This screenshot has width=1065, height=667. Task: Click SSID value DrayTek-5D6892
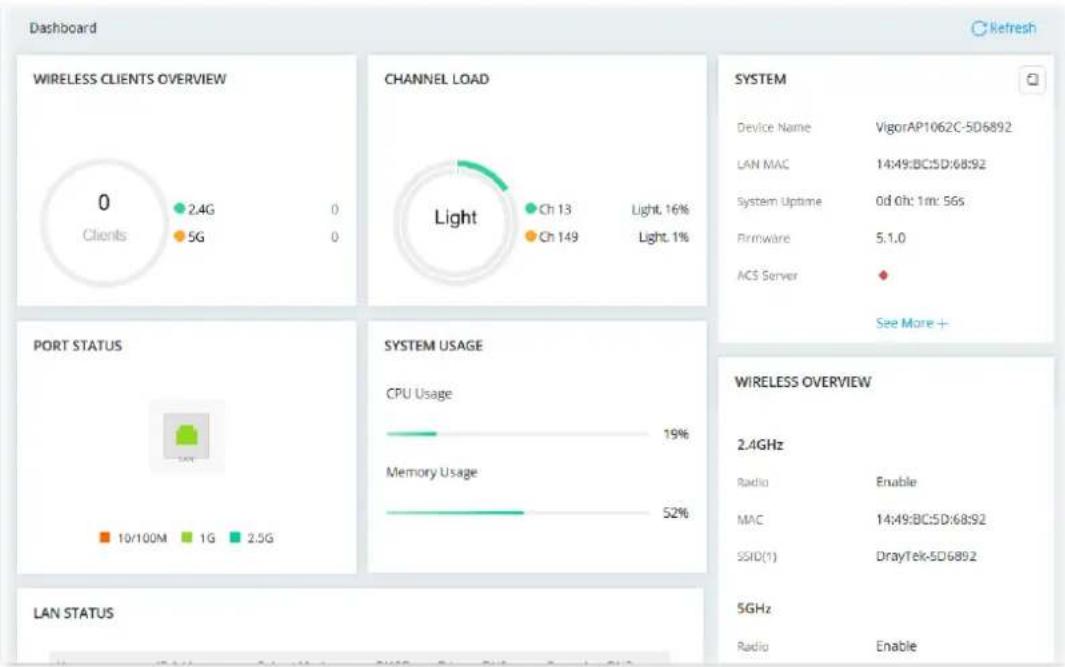point(926,556)
